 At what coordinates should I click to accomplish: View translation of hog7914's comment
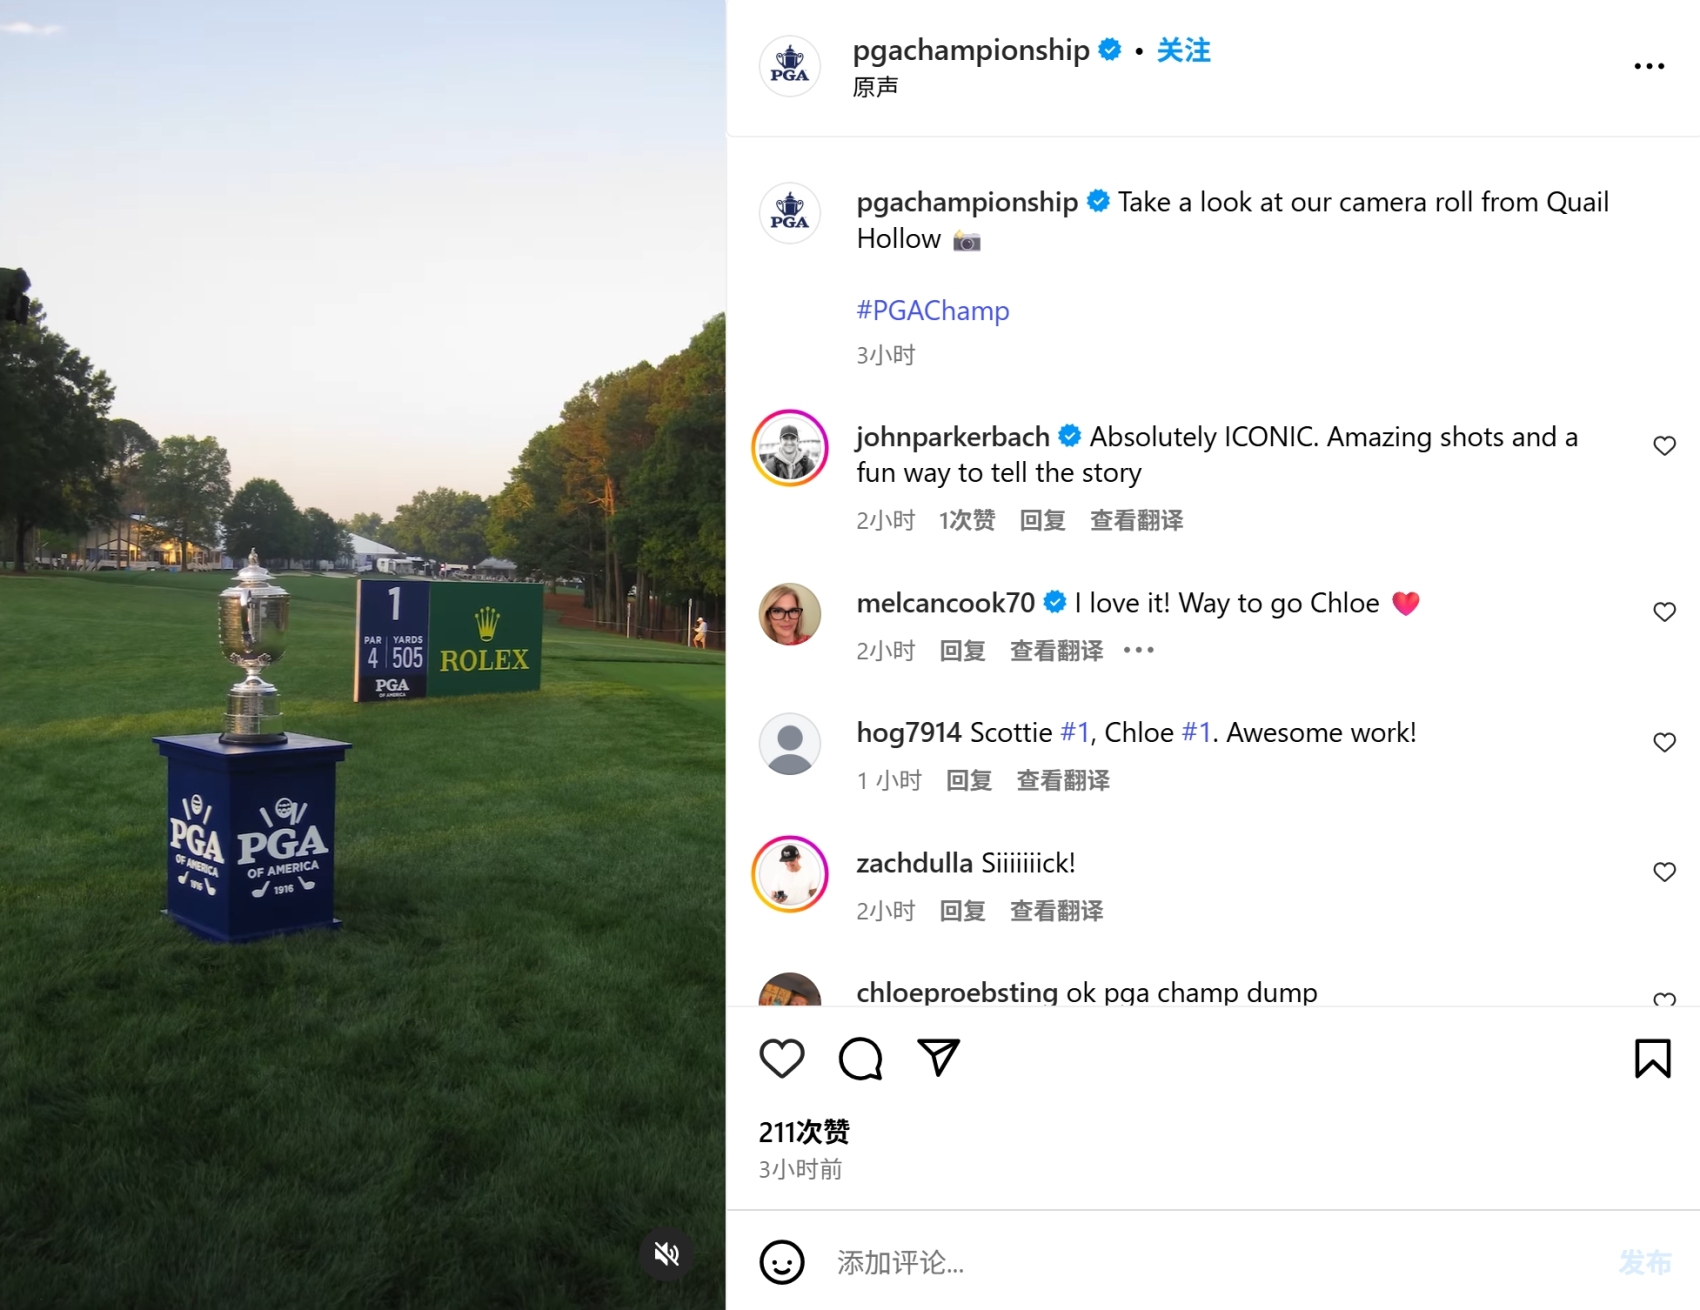[x=1063, y=780]
